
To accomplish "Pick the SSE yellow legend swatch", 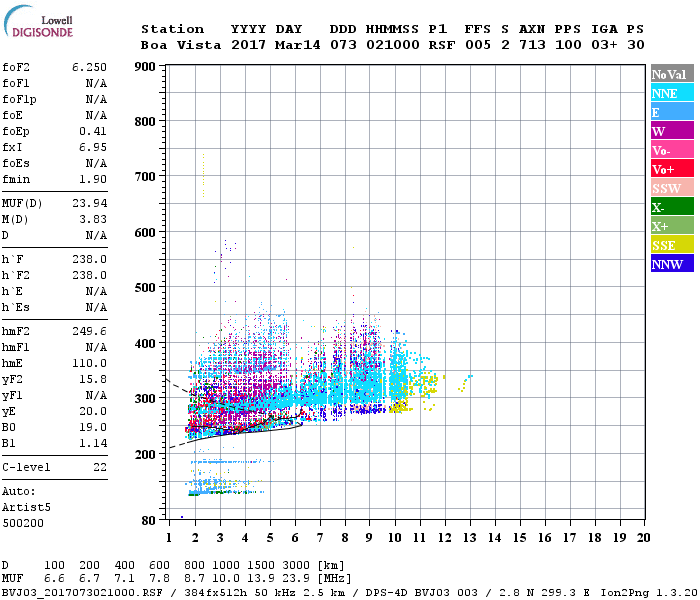I will pos(671,245).
